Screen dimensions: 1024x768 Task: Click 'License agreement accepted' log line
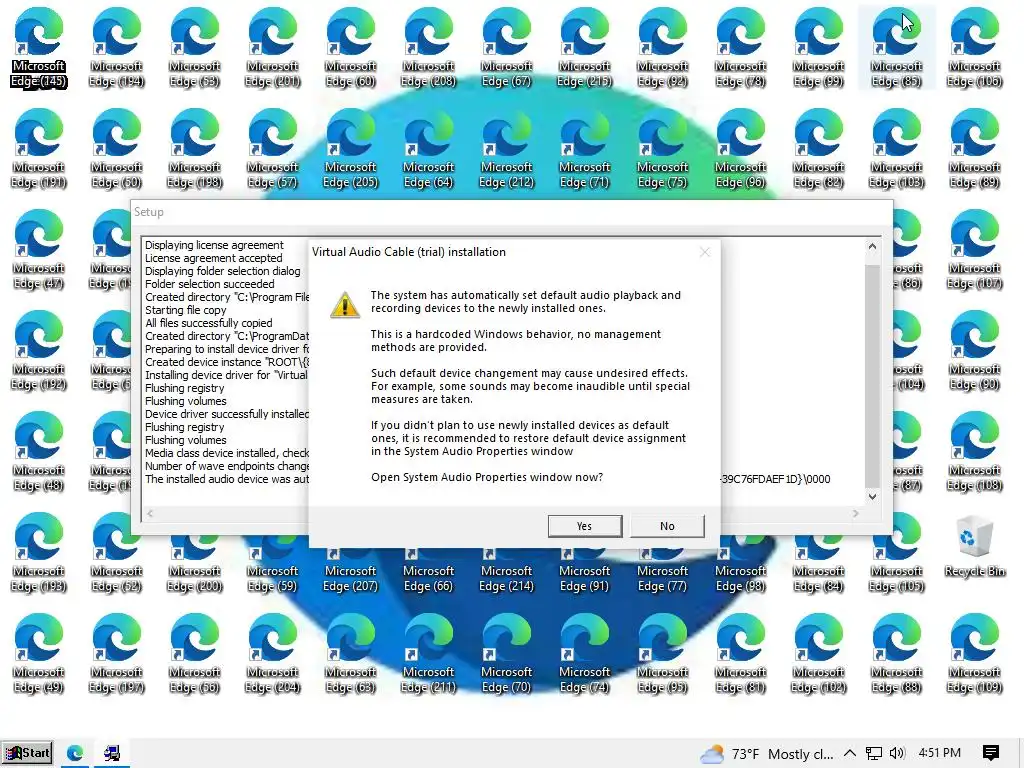pos(214,258)
